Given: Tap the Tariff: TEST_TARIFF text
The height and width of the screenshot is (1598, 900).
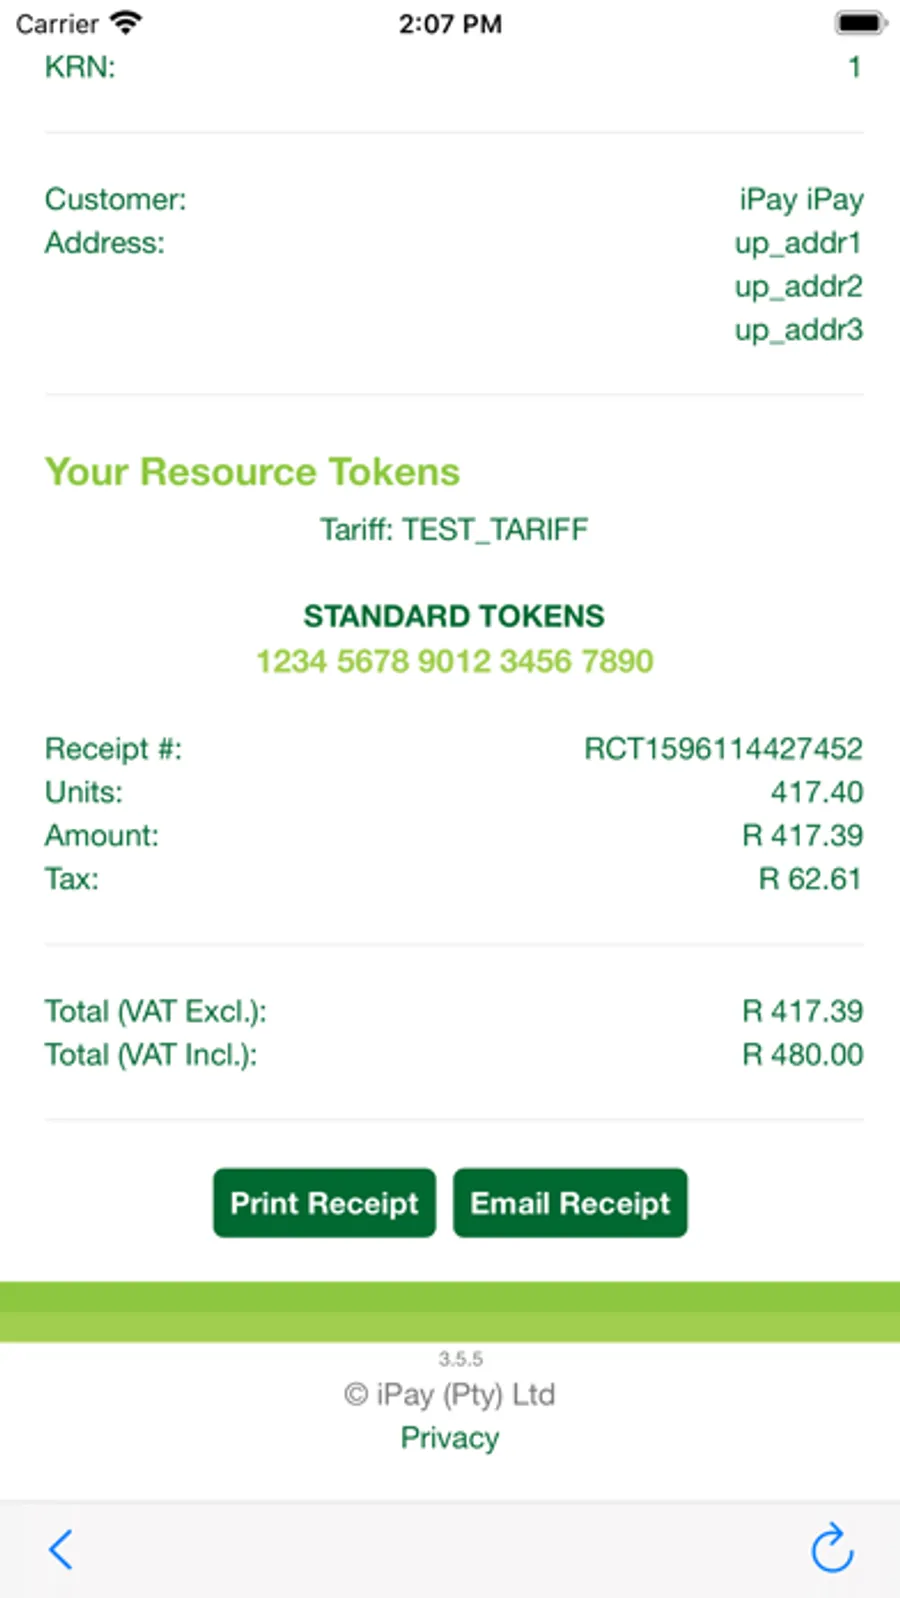Looking at the screenshot, I should click(454, 529).
